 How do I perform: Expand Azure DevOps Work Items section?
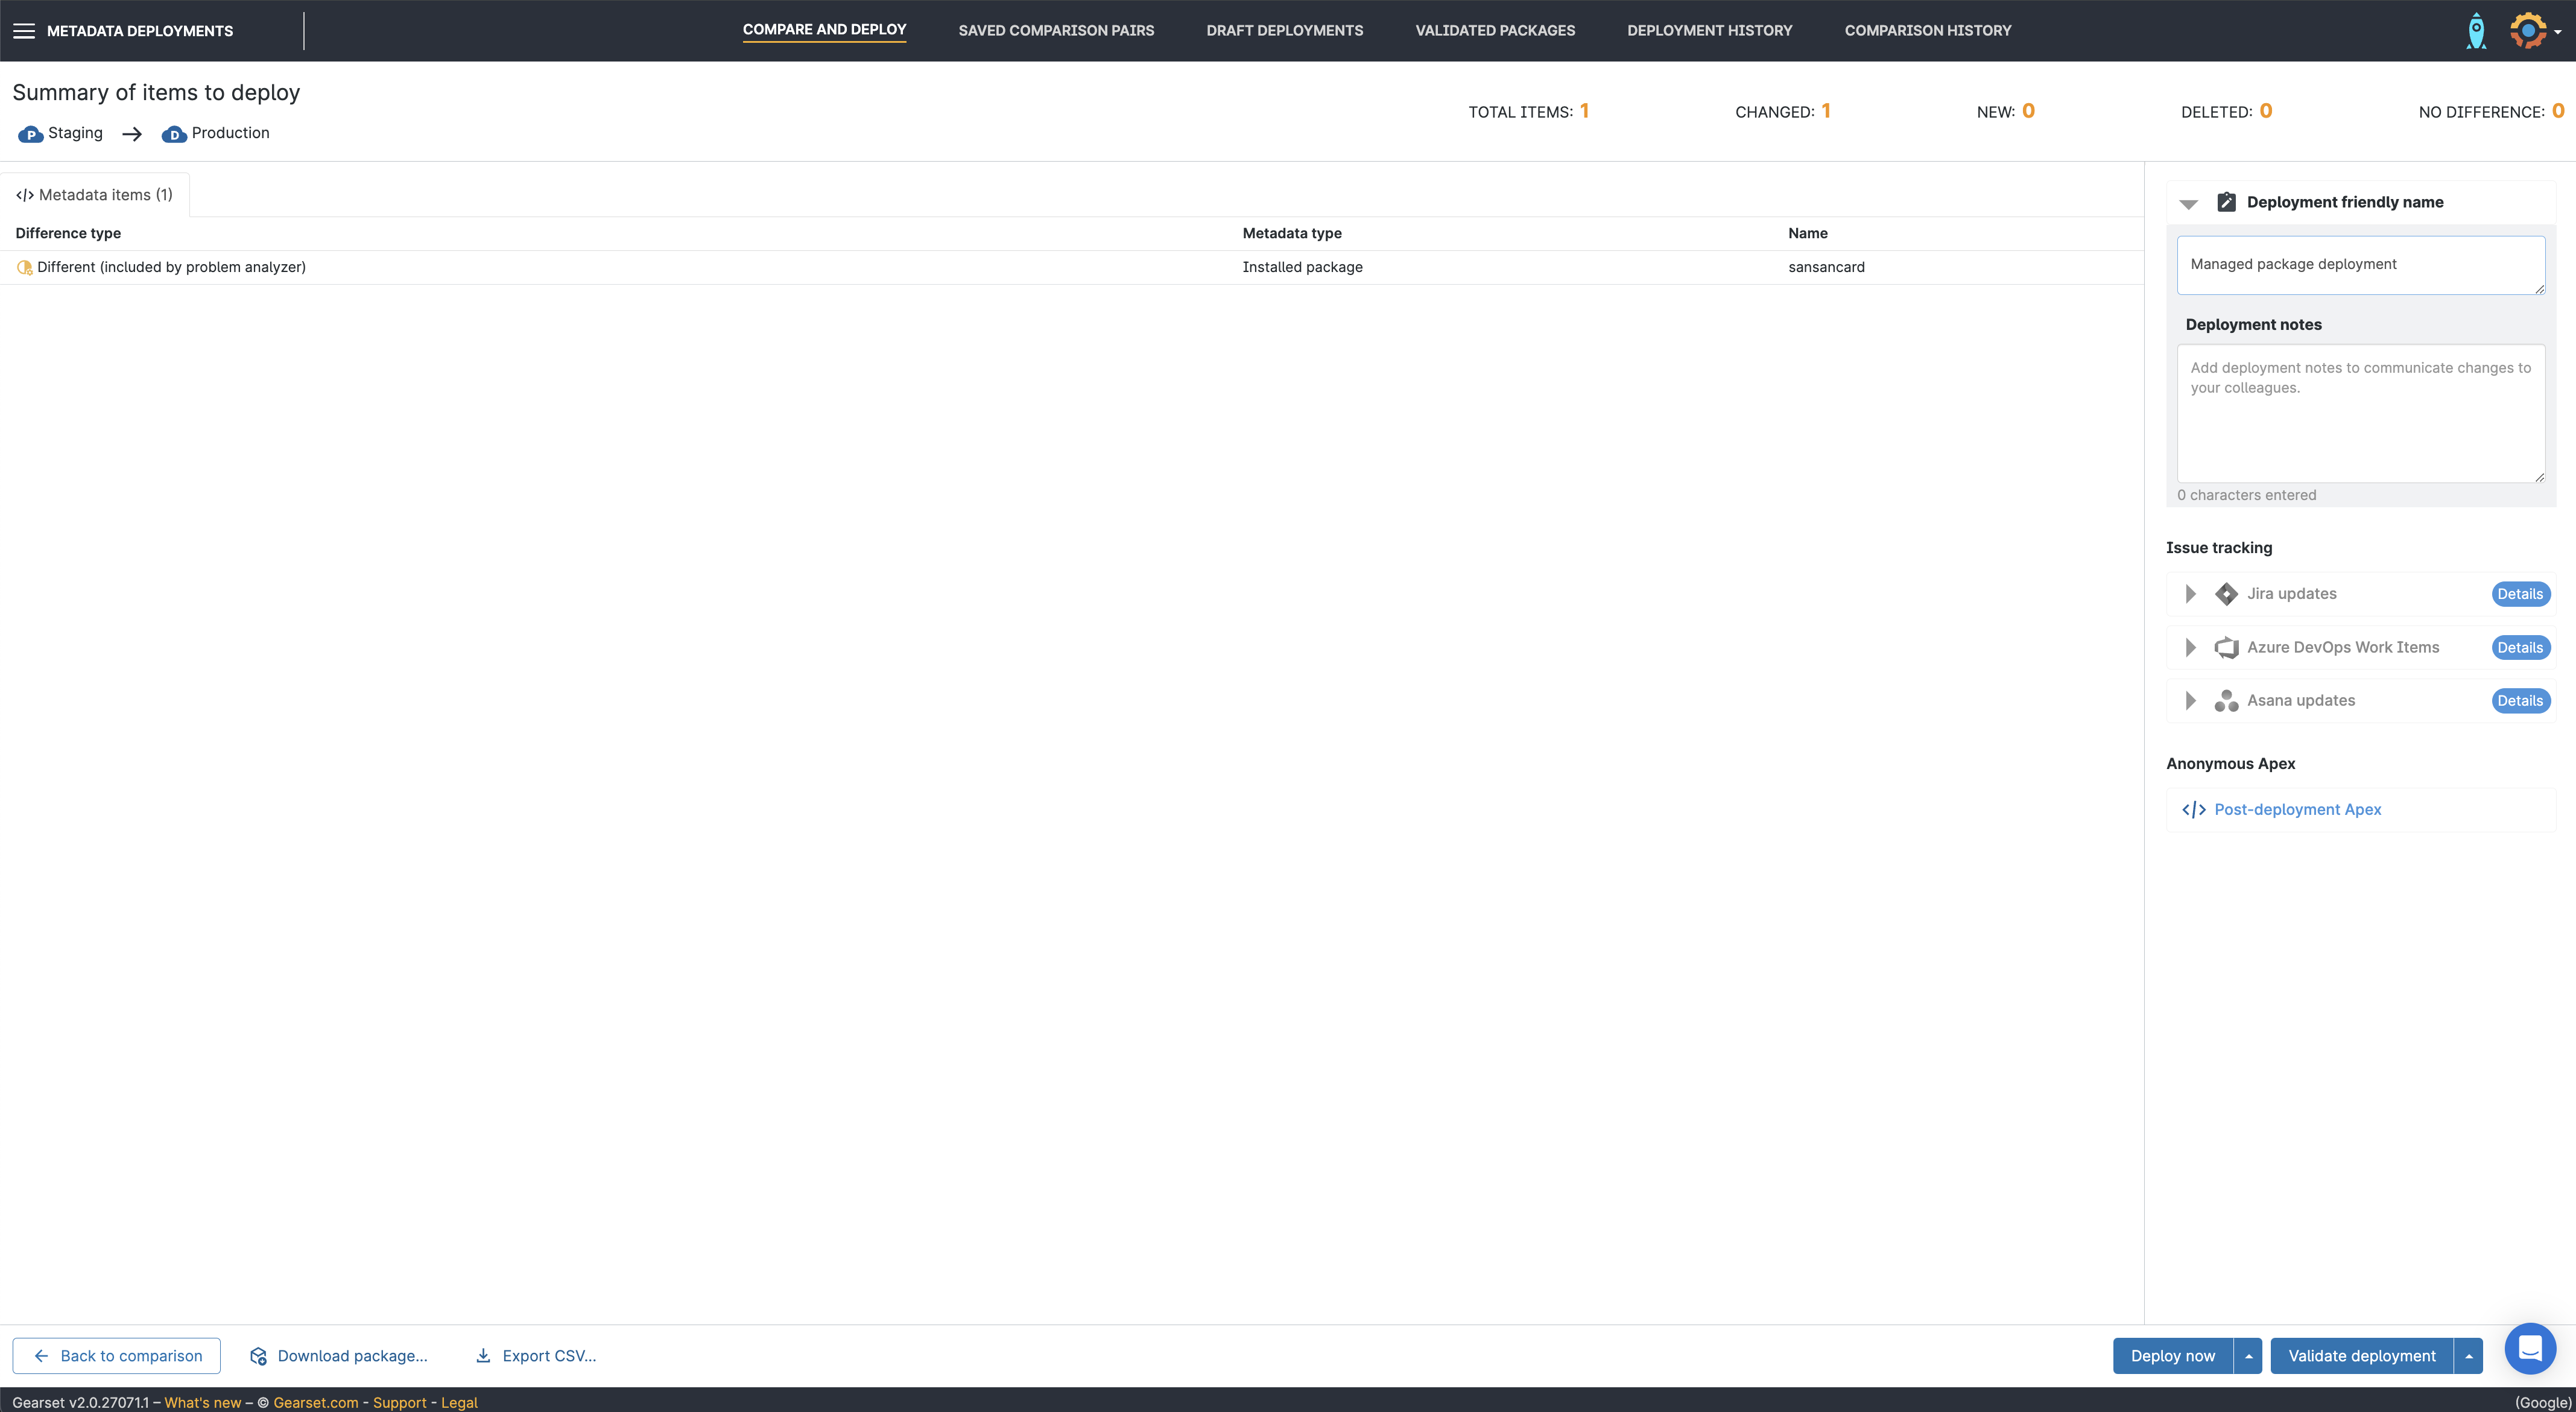tap(2190, 648)
